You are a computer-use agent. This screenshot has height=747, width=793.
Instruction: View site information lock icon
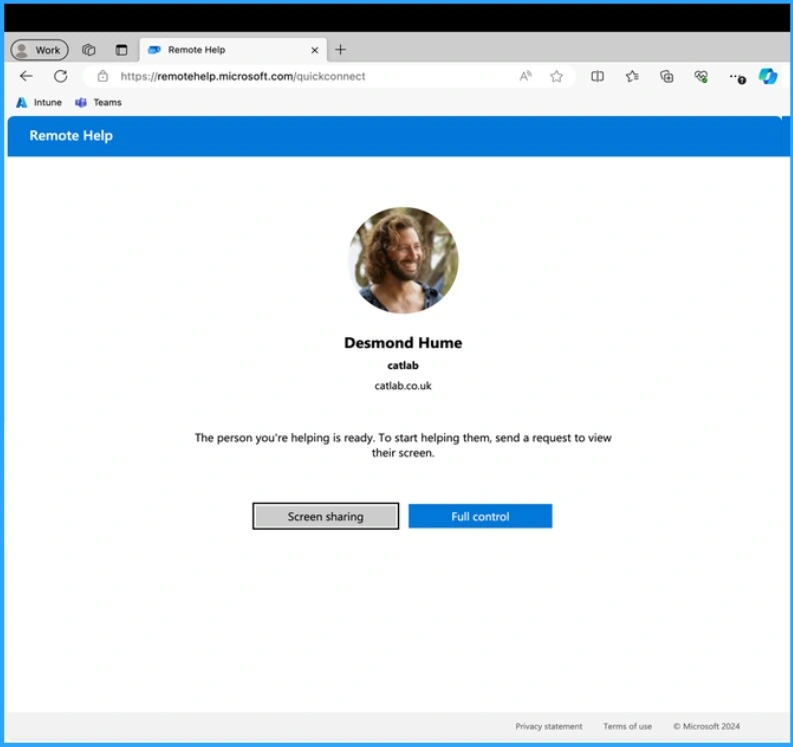[x=103, y=76]
